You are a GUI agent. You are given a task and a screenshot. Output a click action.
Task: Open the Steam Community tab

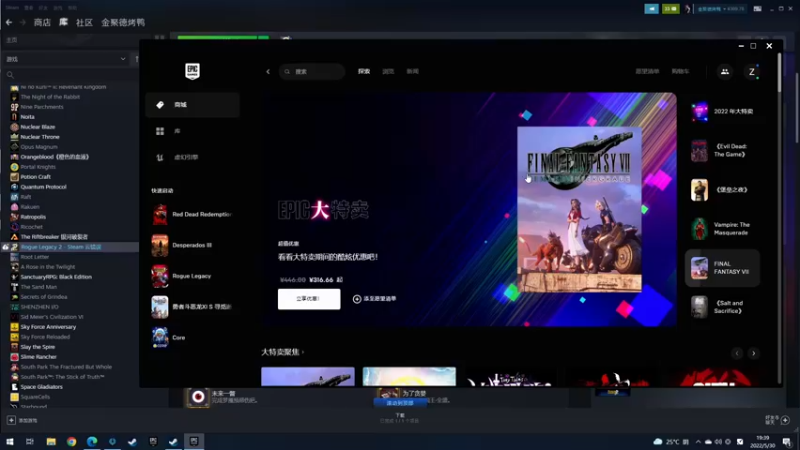click(84, 22)
